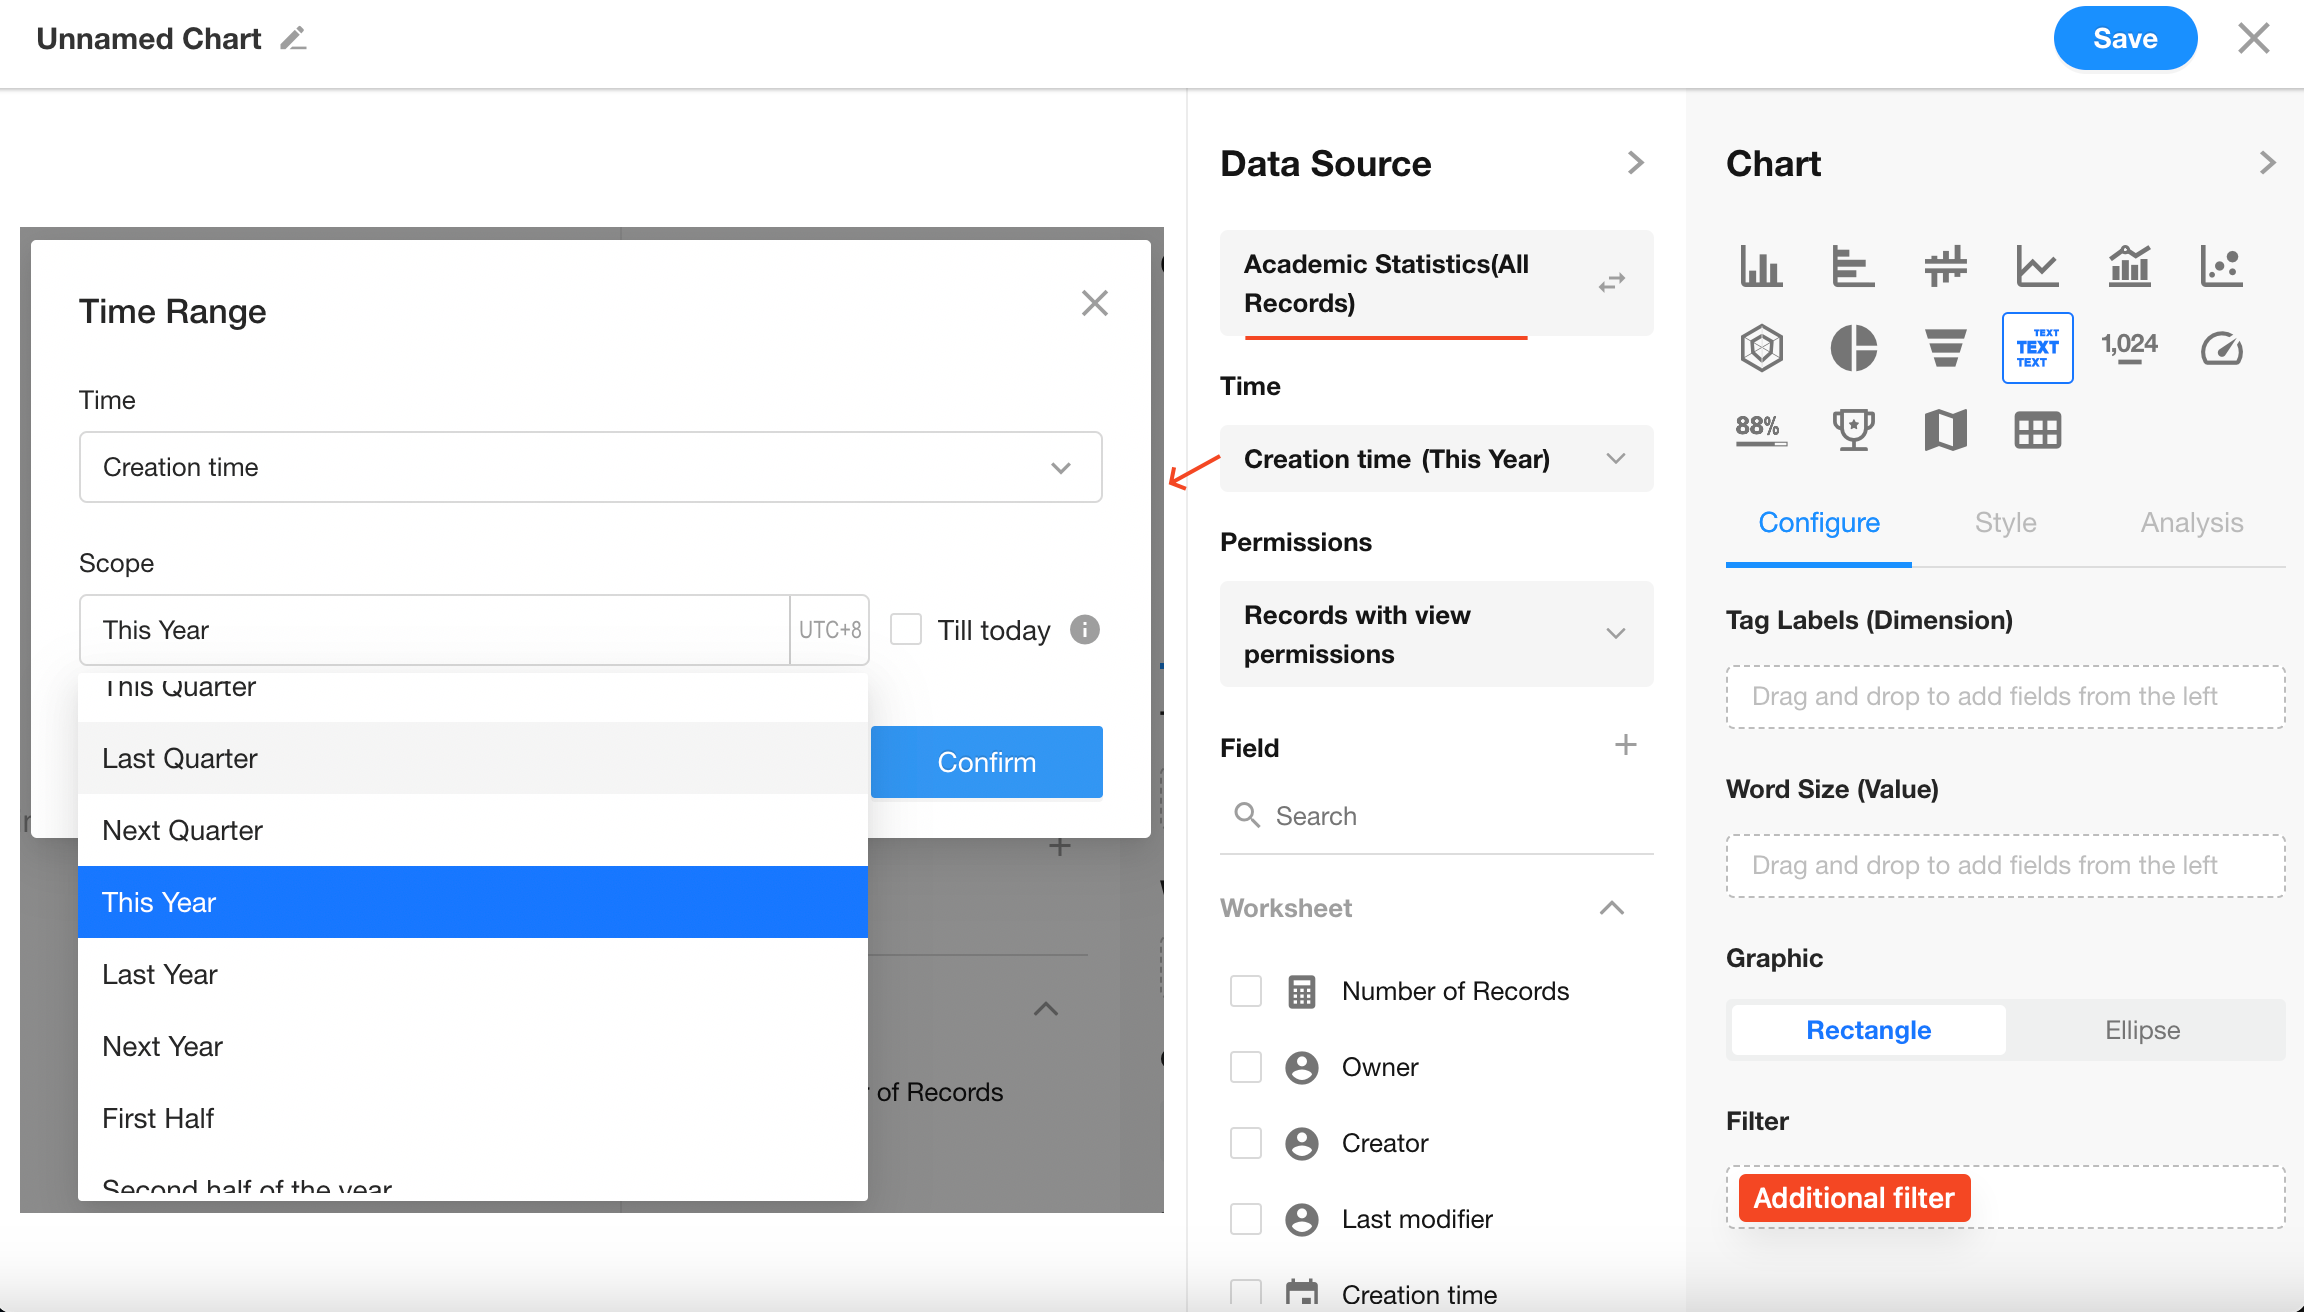Image resolution: width=2304 pixels, height=1312 pixels.
Task: Switch to the Style tab
Action: [x=2005, y=522]
